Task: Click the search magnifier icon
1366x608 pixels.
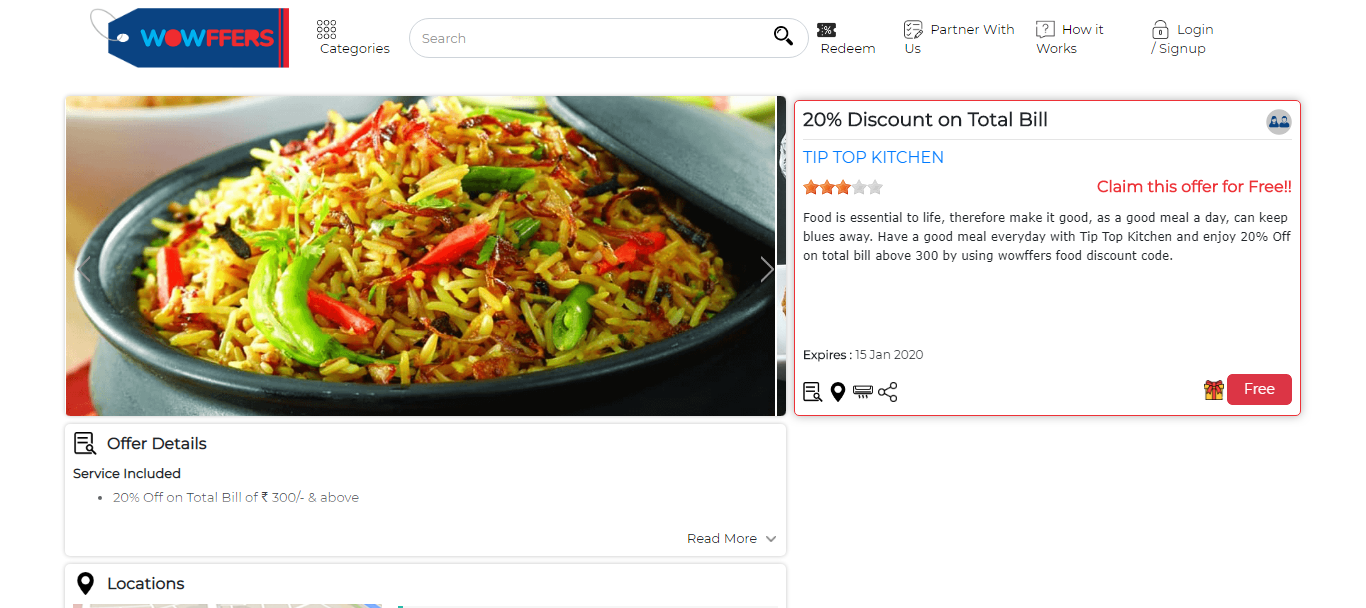Action: tap(783, 37)
